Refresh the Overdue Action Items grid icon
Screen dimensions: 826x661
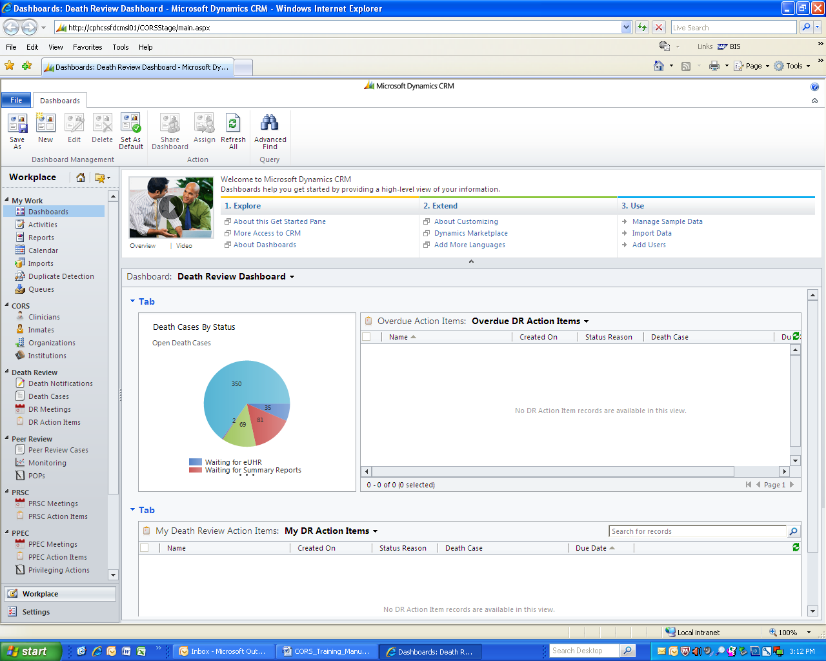tap(796, 337)
